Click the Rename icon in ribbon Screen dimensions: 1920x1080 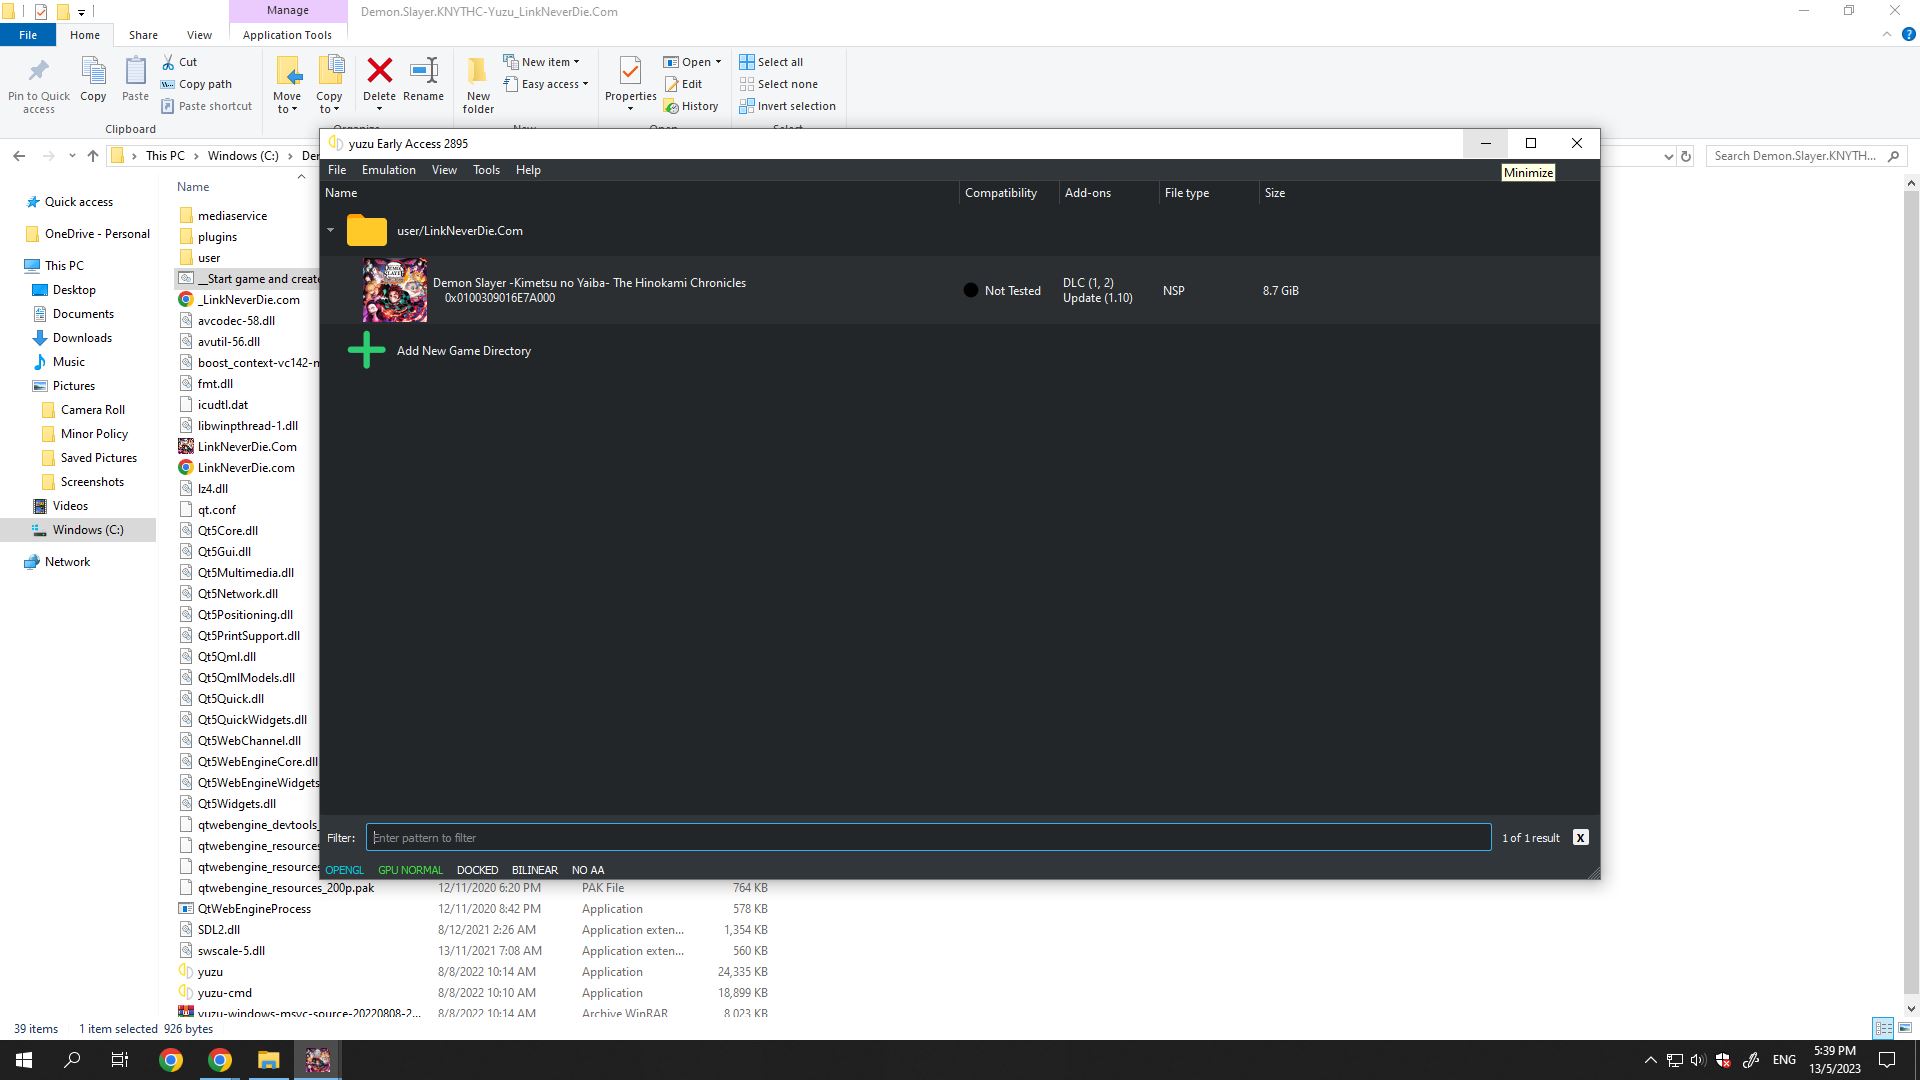[x=423, y=71]
